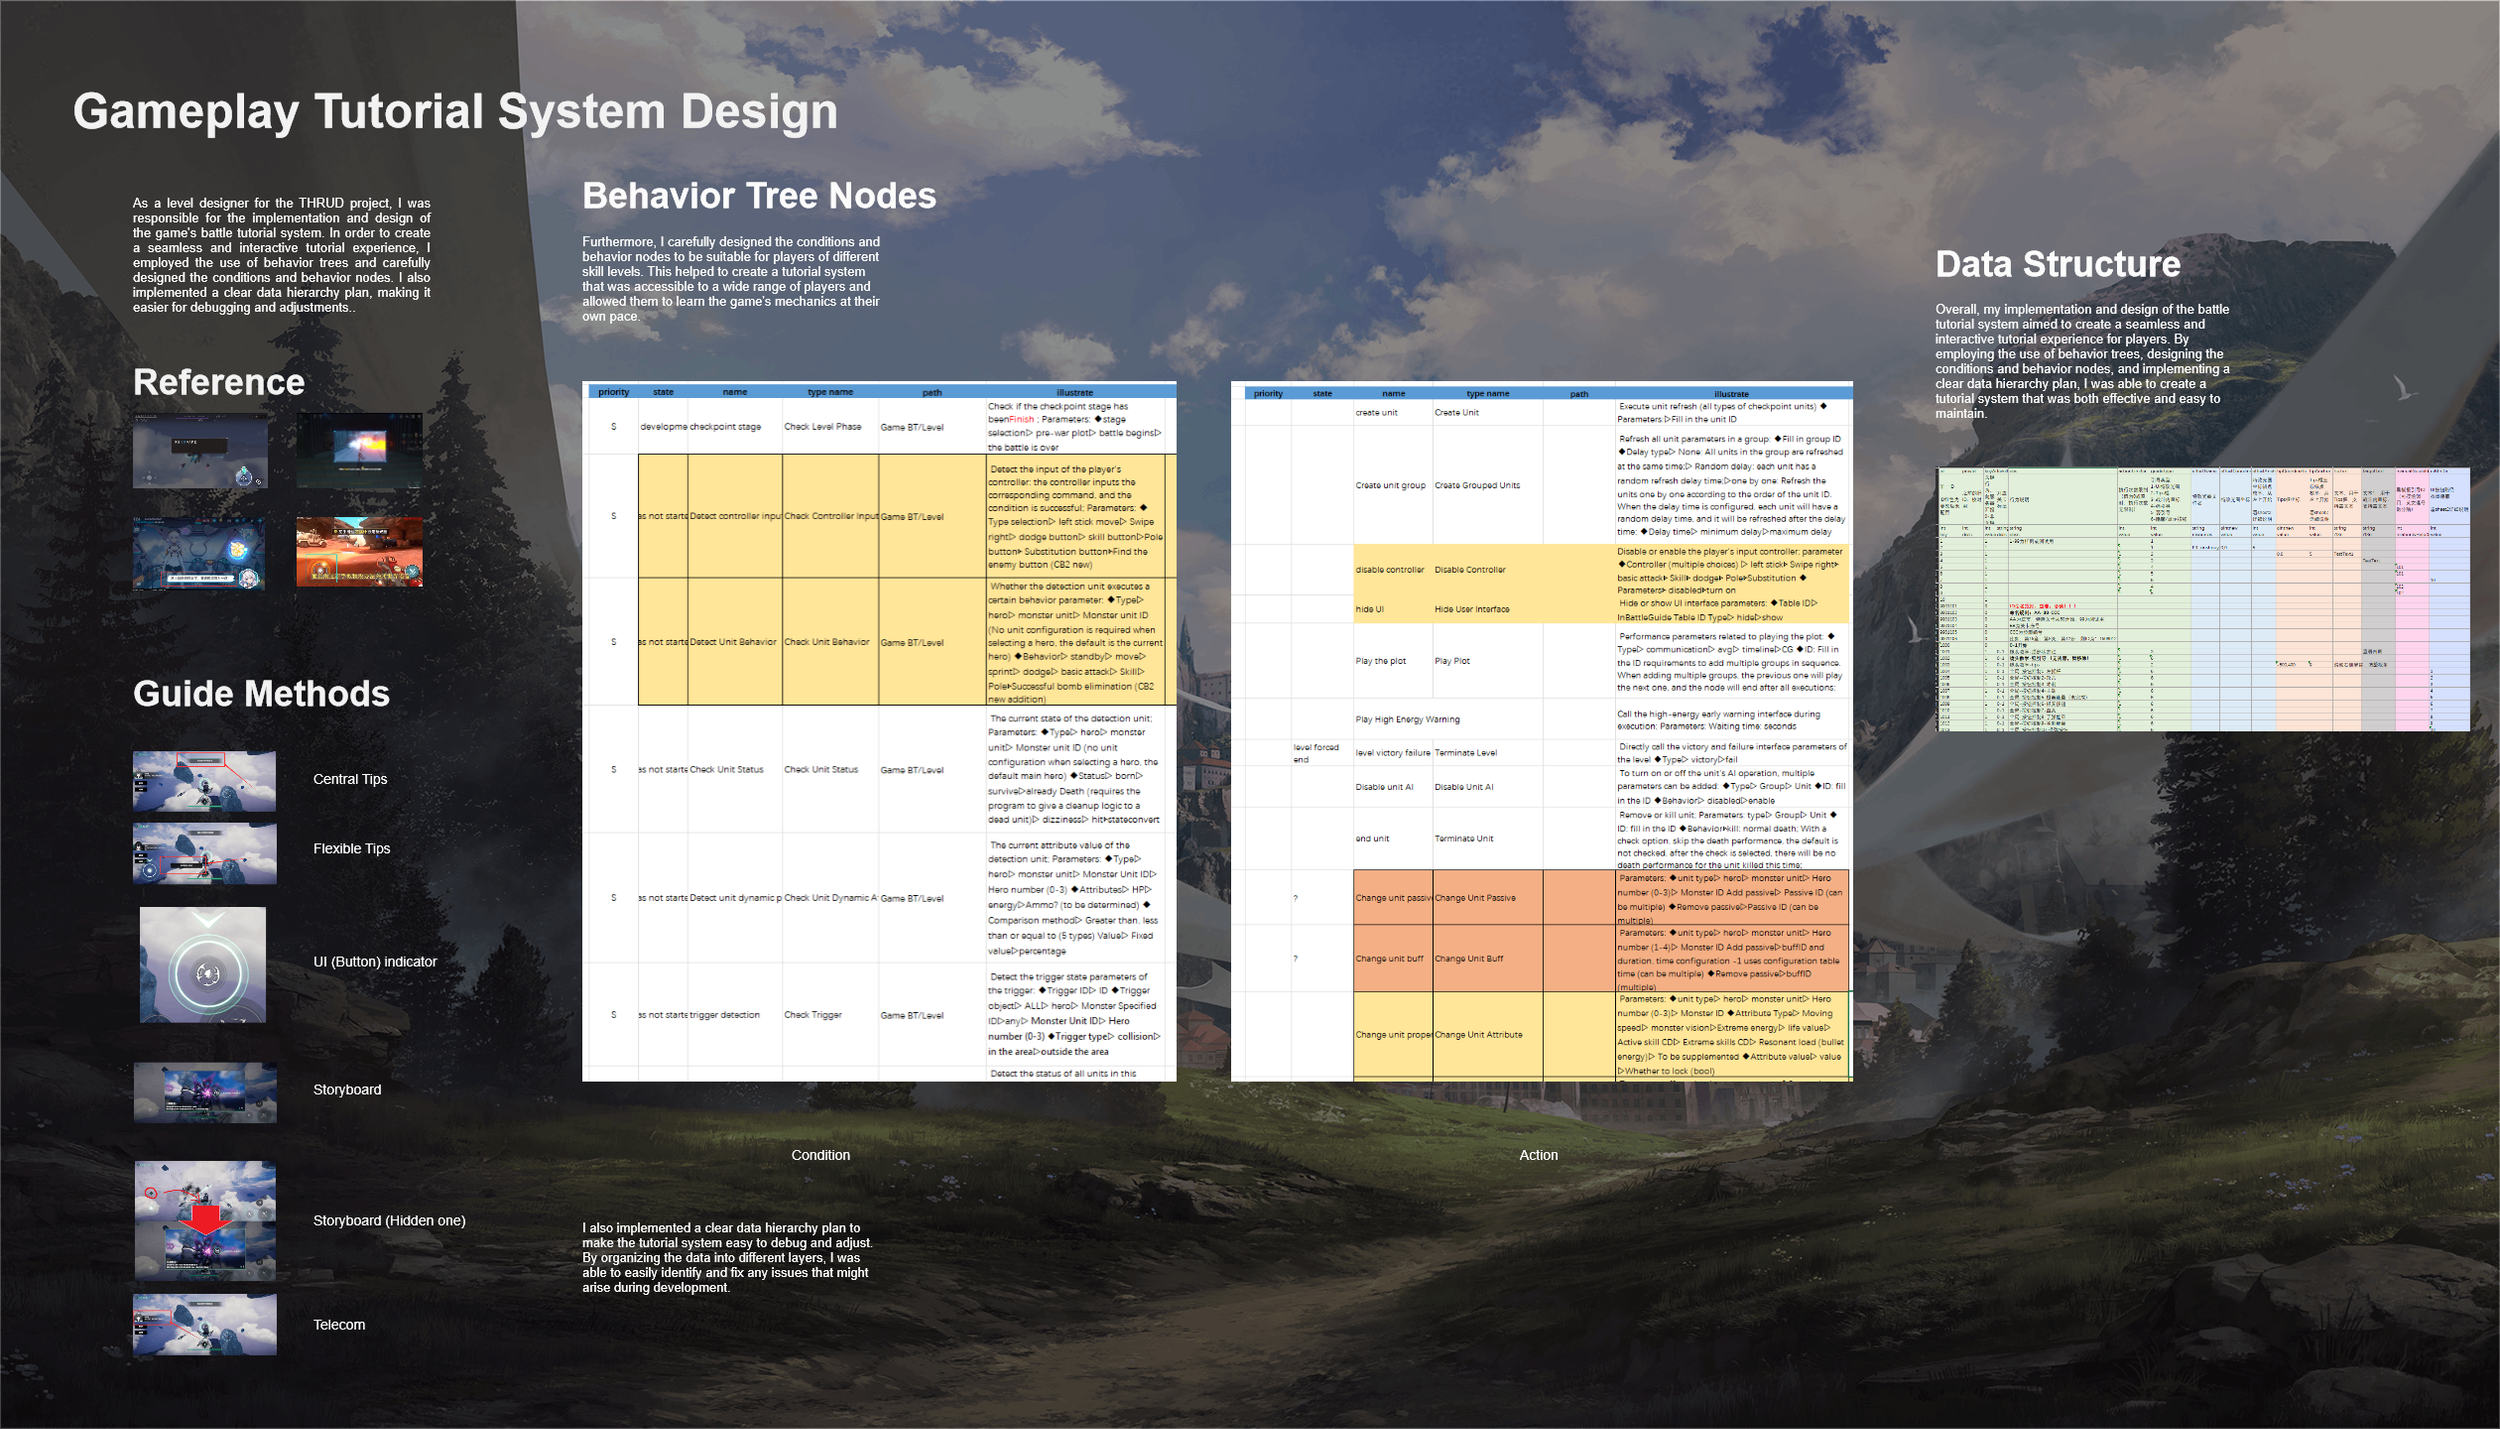Select the Storyboard preview thumbnail
This screenshot has height=1429, width=2500.
205,1091
